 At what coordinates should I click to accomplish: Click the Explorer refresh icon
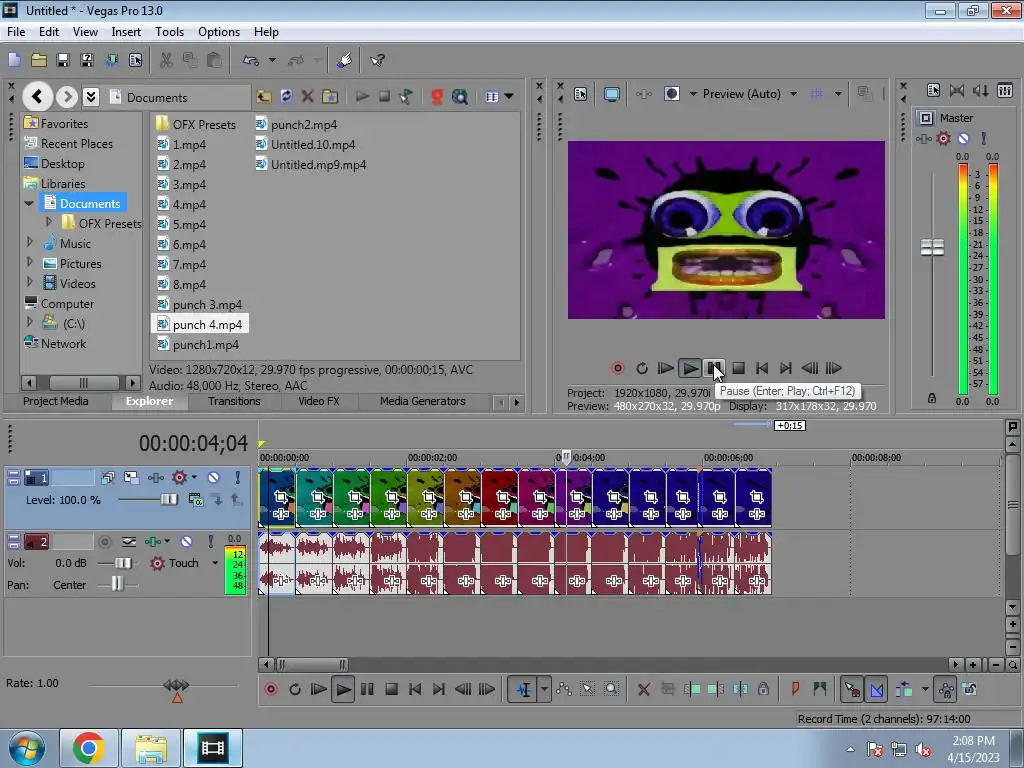pyautogui.click(x=285, y=97)
